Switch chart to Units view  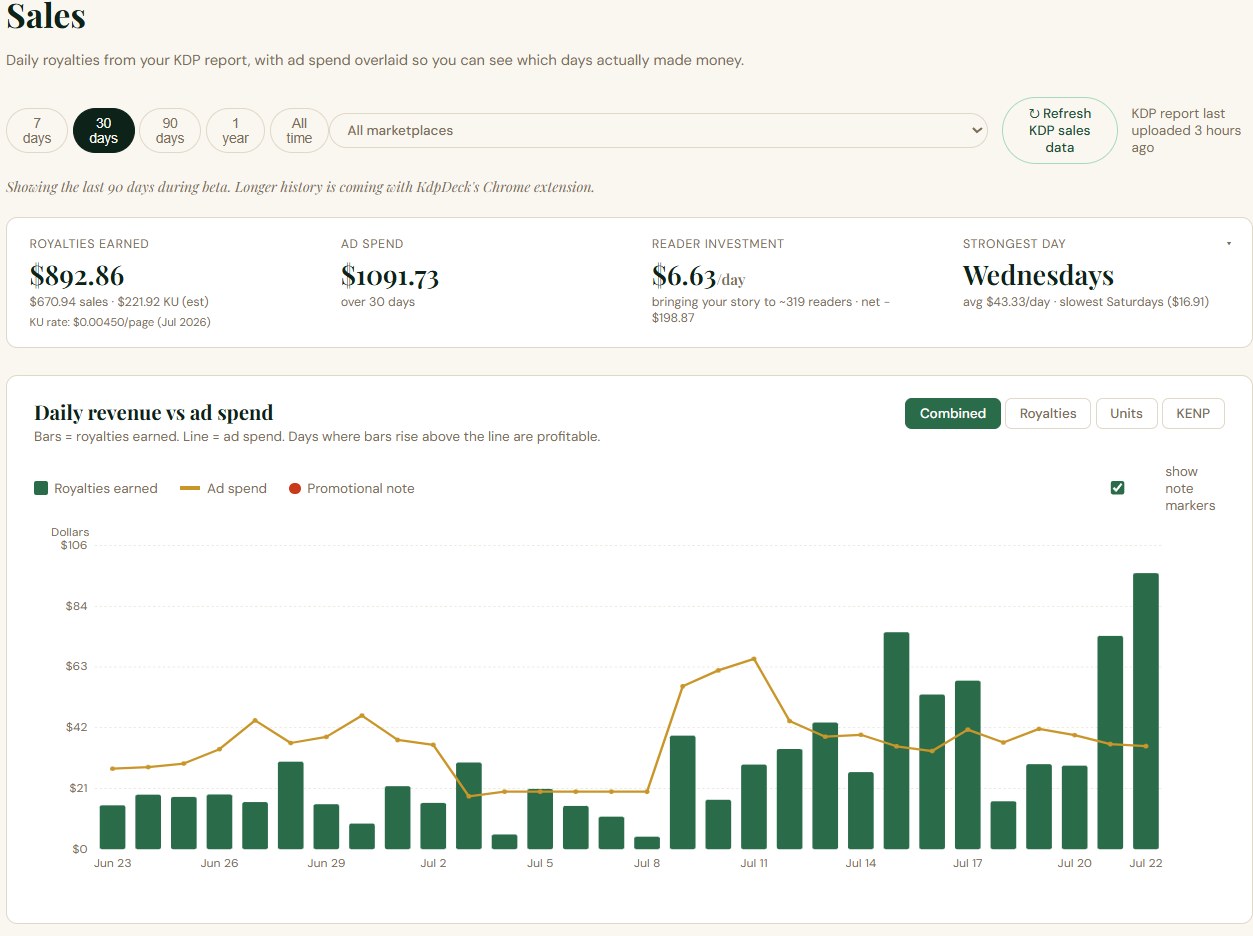[x=1126, y=413]
